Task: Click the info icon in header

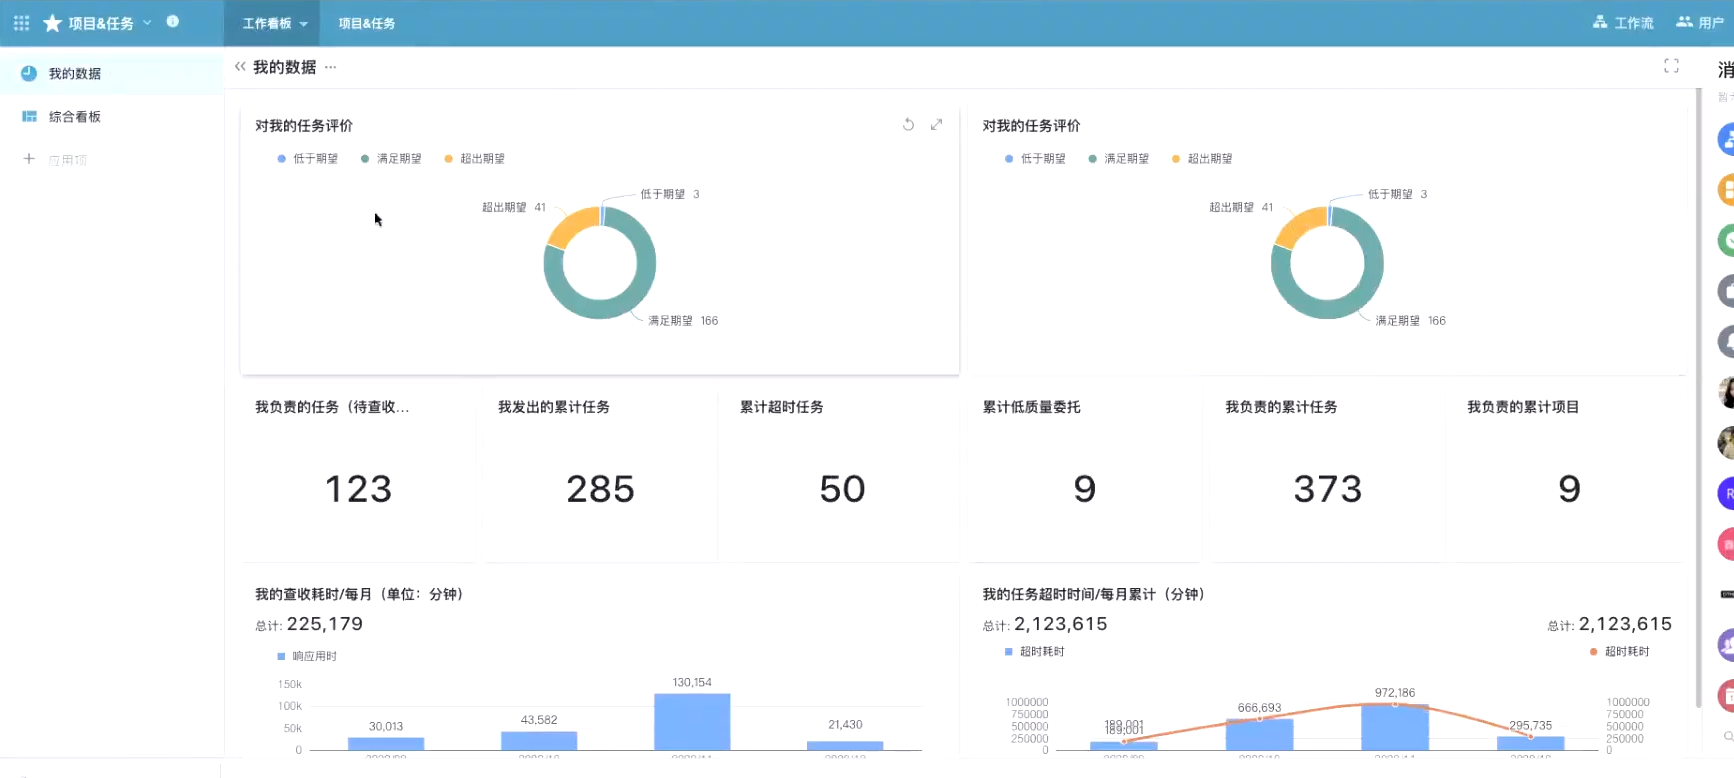Action: pos(172,21)
